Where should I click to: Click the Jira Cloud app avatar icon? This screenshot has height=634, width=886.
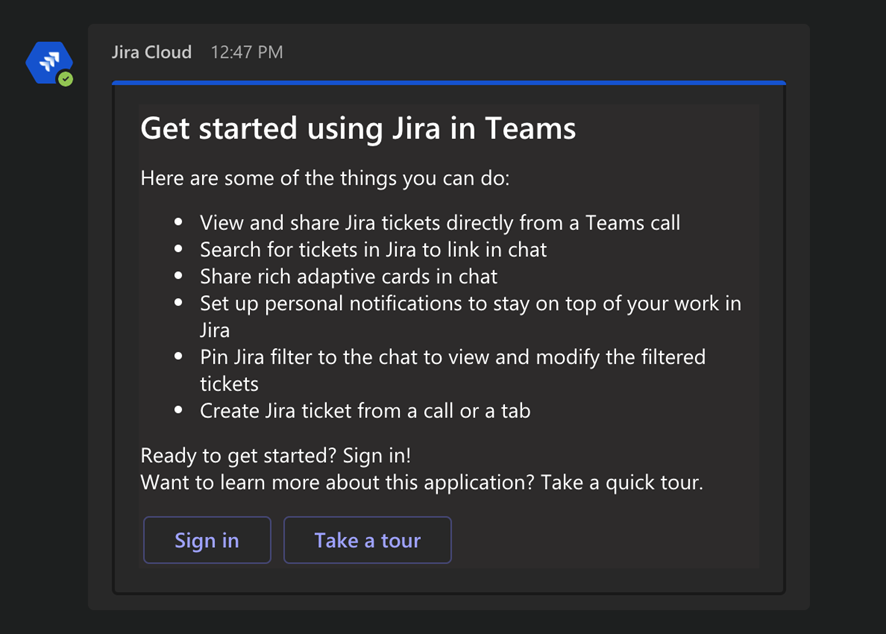[48, 62]
